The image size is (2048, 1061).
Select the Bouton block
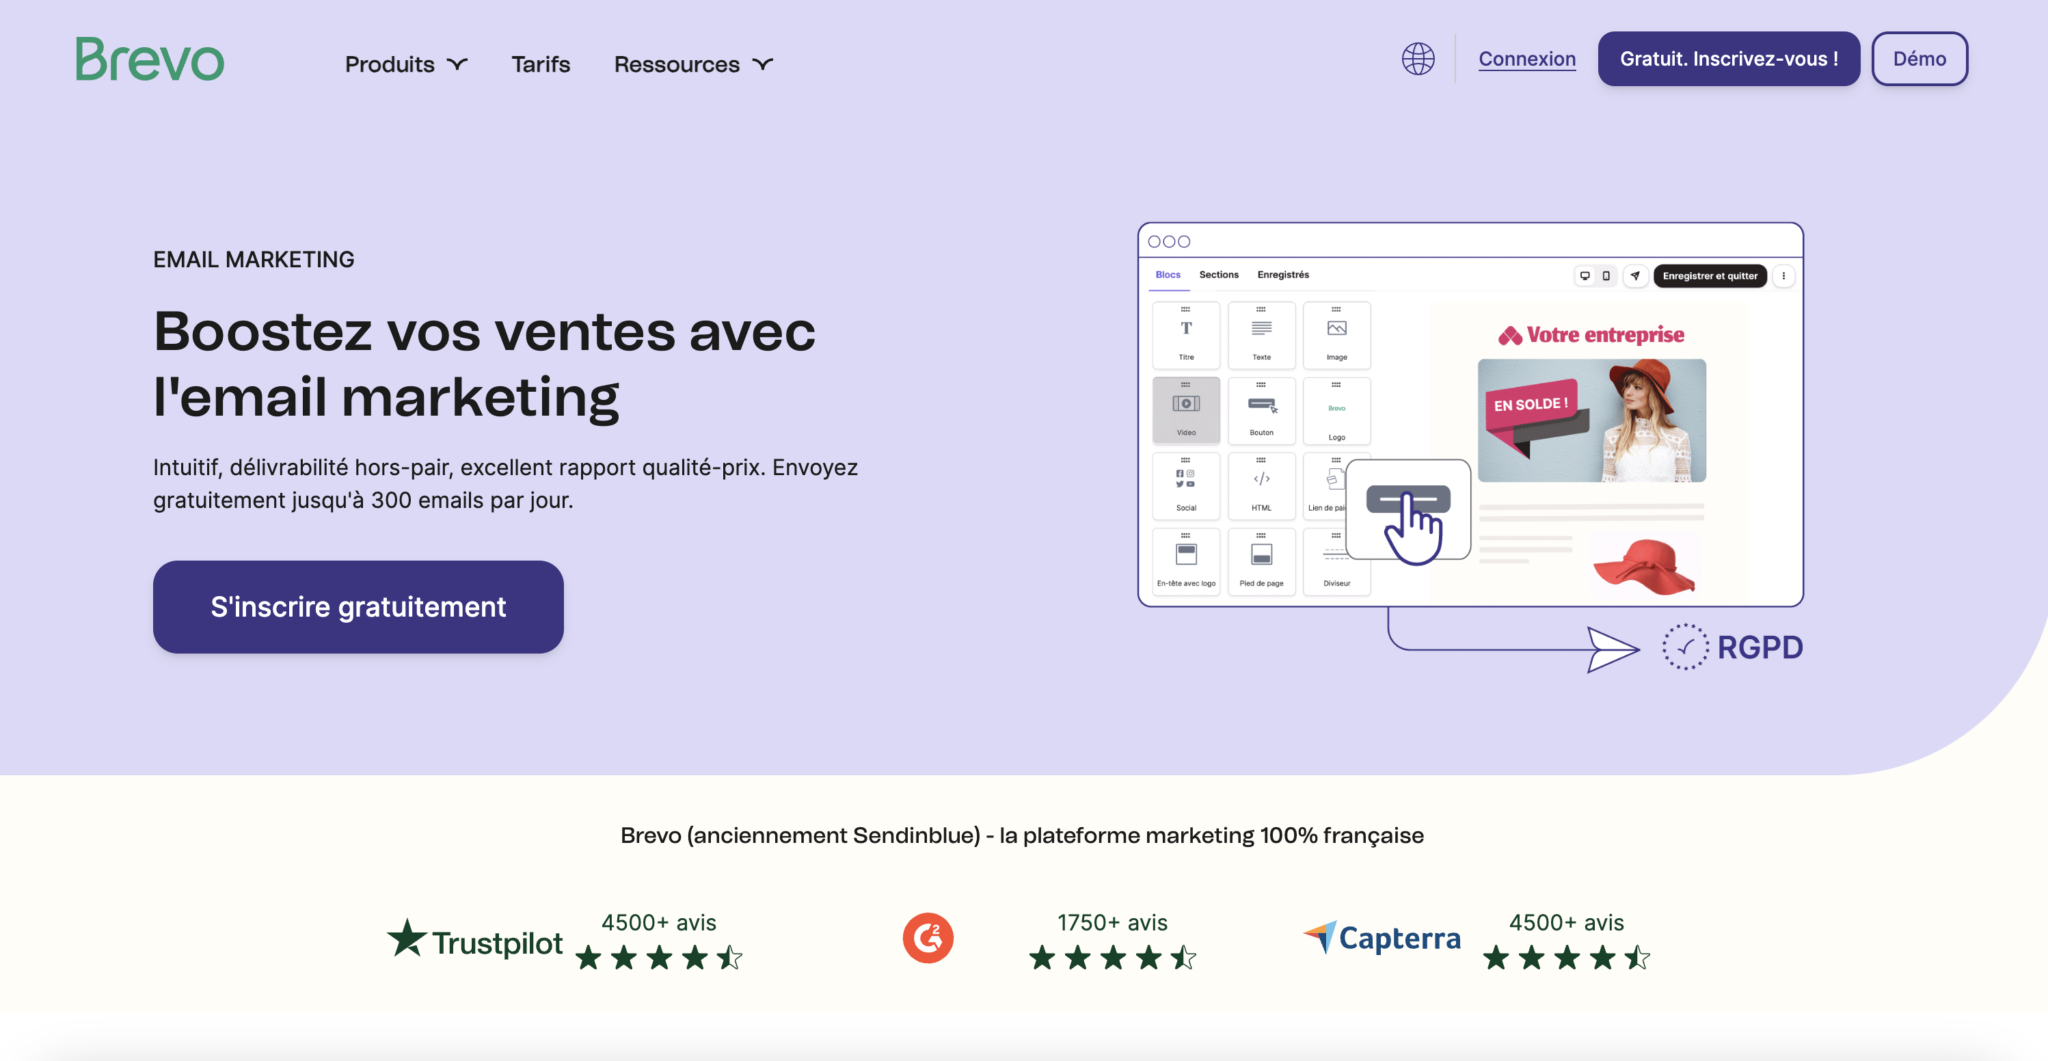pyautogui.click(x=1261, y=410)
